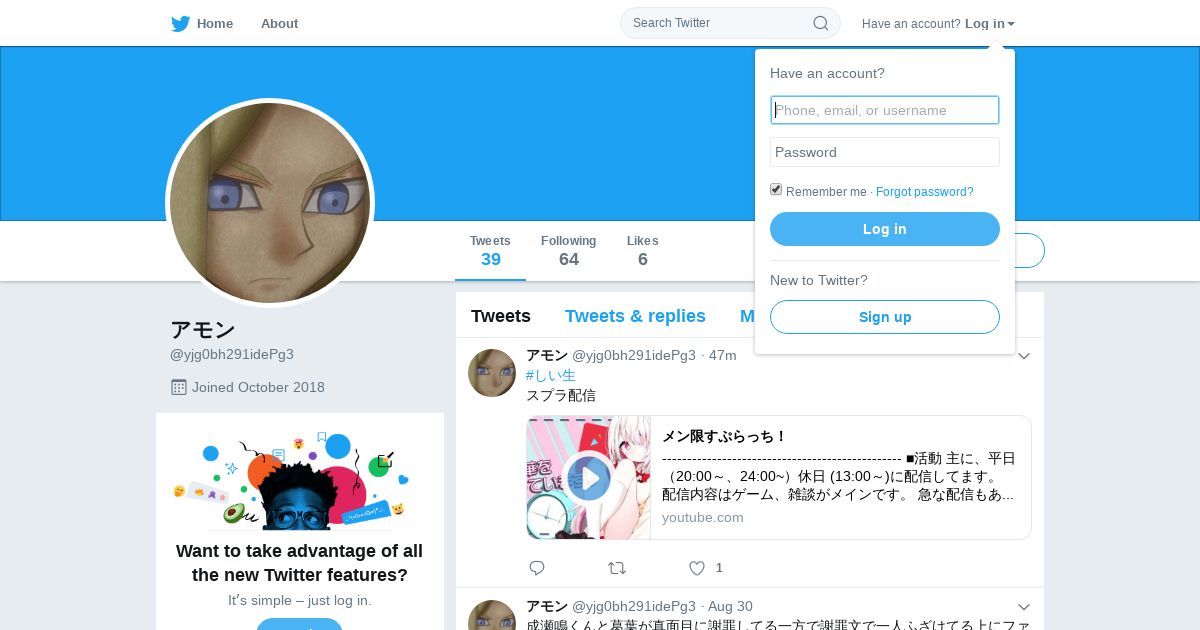Click the small avatar beside first tweet
This screenshot has height=630, width=1200.
(492, 373)
